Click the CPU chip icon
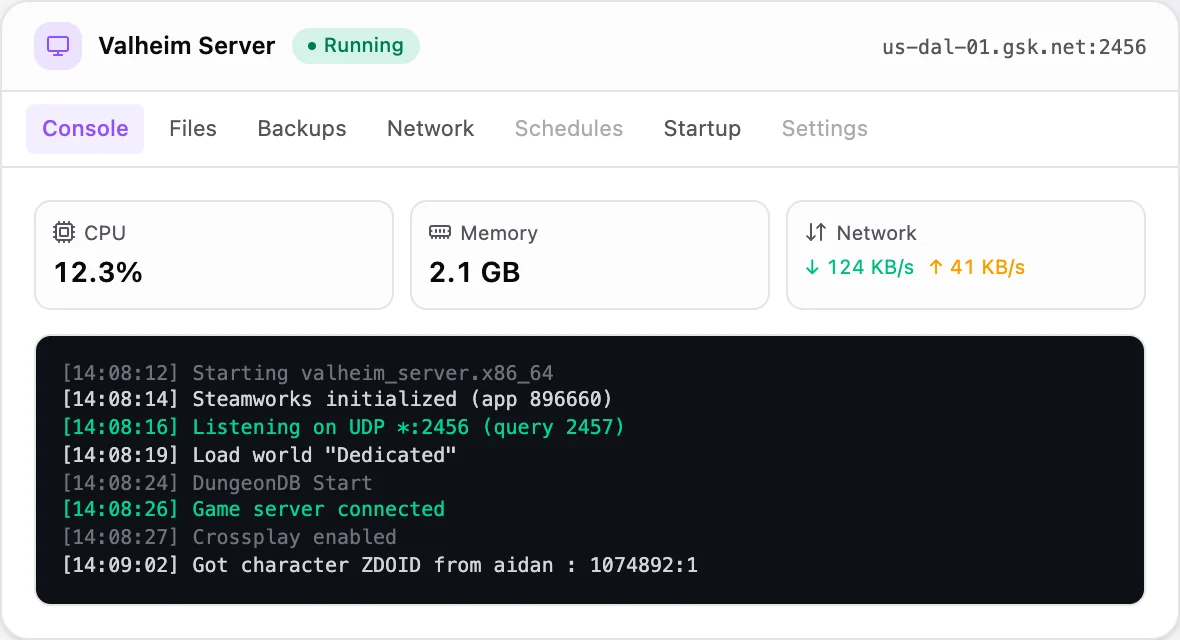 pos(64,232)
